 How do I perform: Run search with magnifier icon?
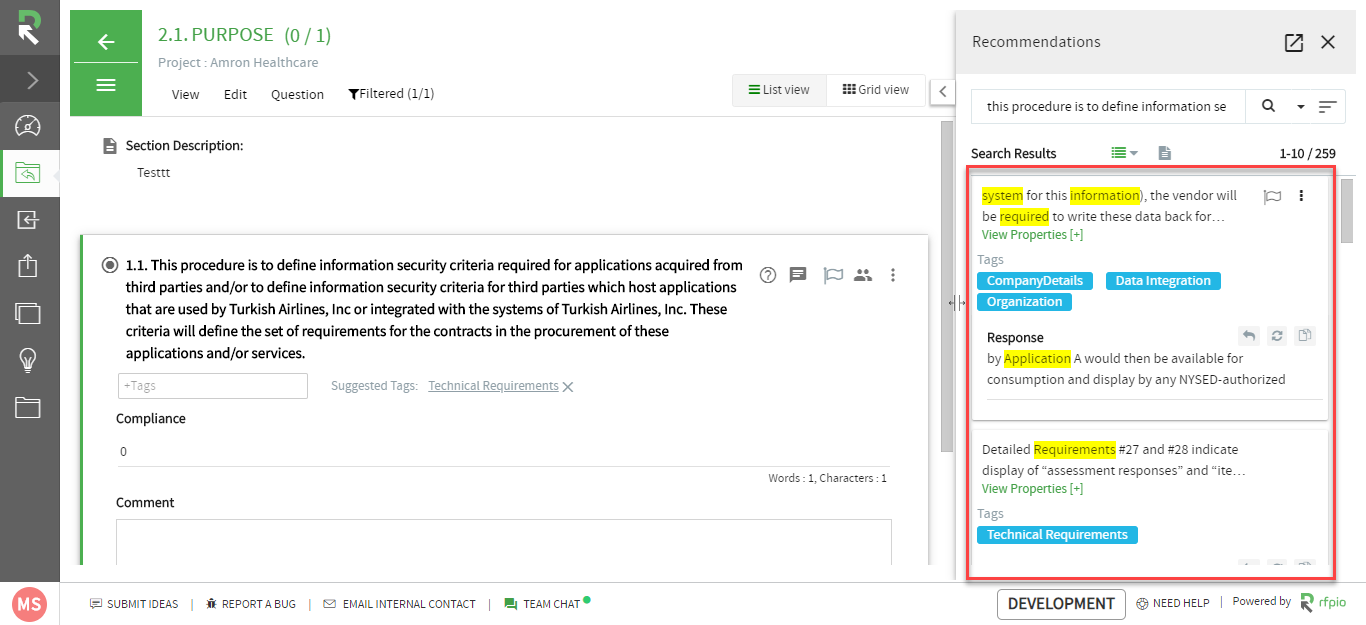click(x=1268, y=106)
